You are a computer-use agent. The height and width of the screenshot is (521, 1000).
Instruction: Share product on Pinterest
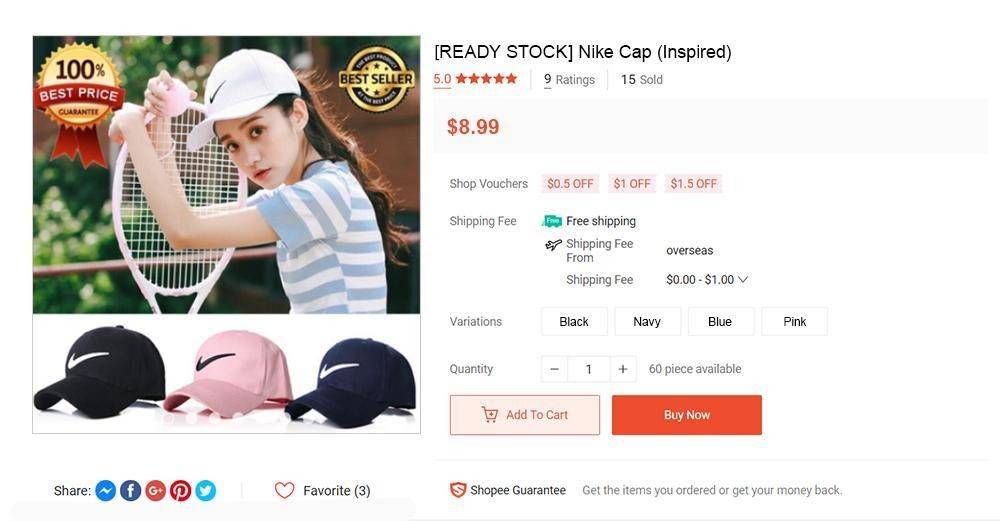pos(180,490)
